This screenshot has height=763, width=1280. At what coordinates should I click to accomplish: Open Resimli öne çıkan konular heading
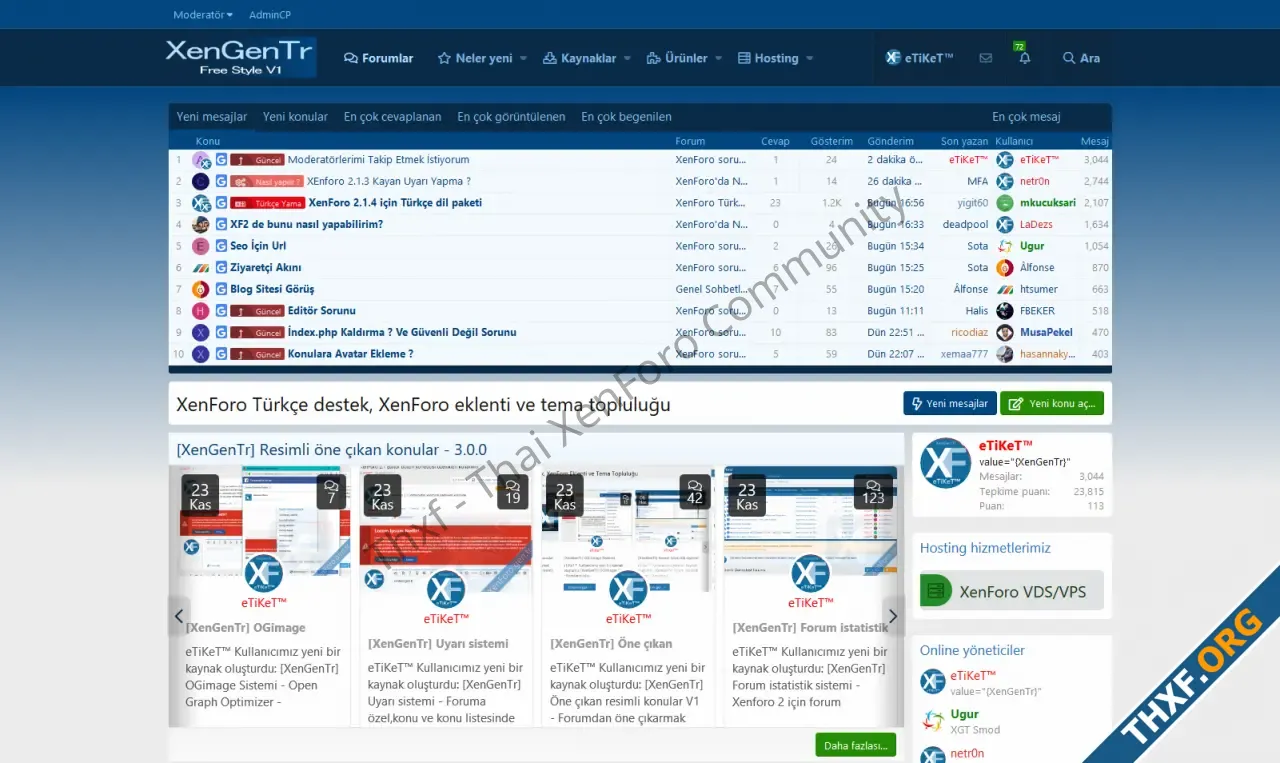pyautogui.click(x=332, y=450)
